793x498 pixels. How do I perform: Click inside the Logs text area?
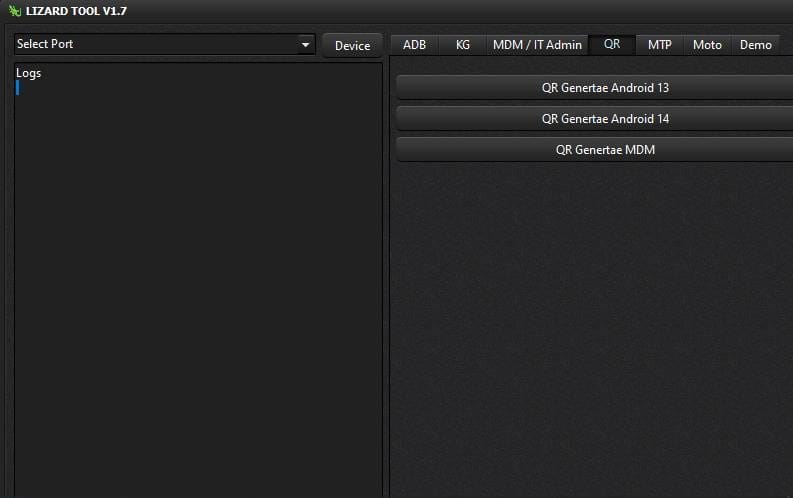pyautogui.click(x=198, y=281)
